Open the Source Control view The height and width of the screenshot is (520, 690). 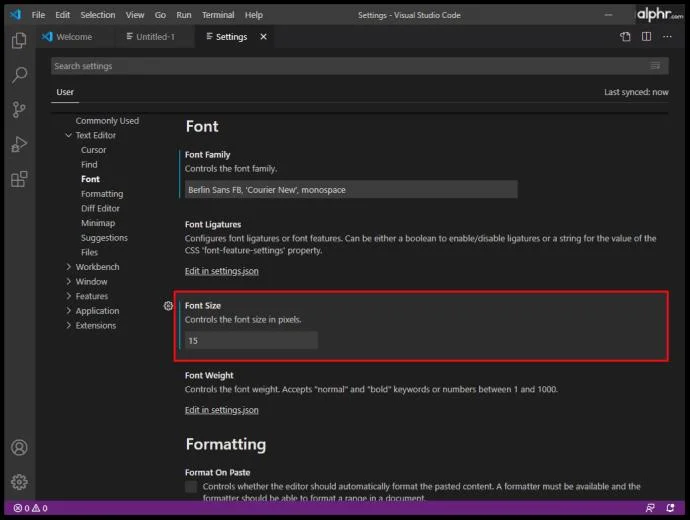click(x=19, y=110)
